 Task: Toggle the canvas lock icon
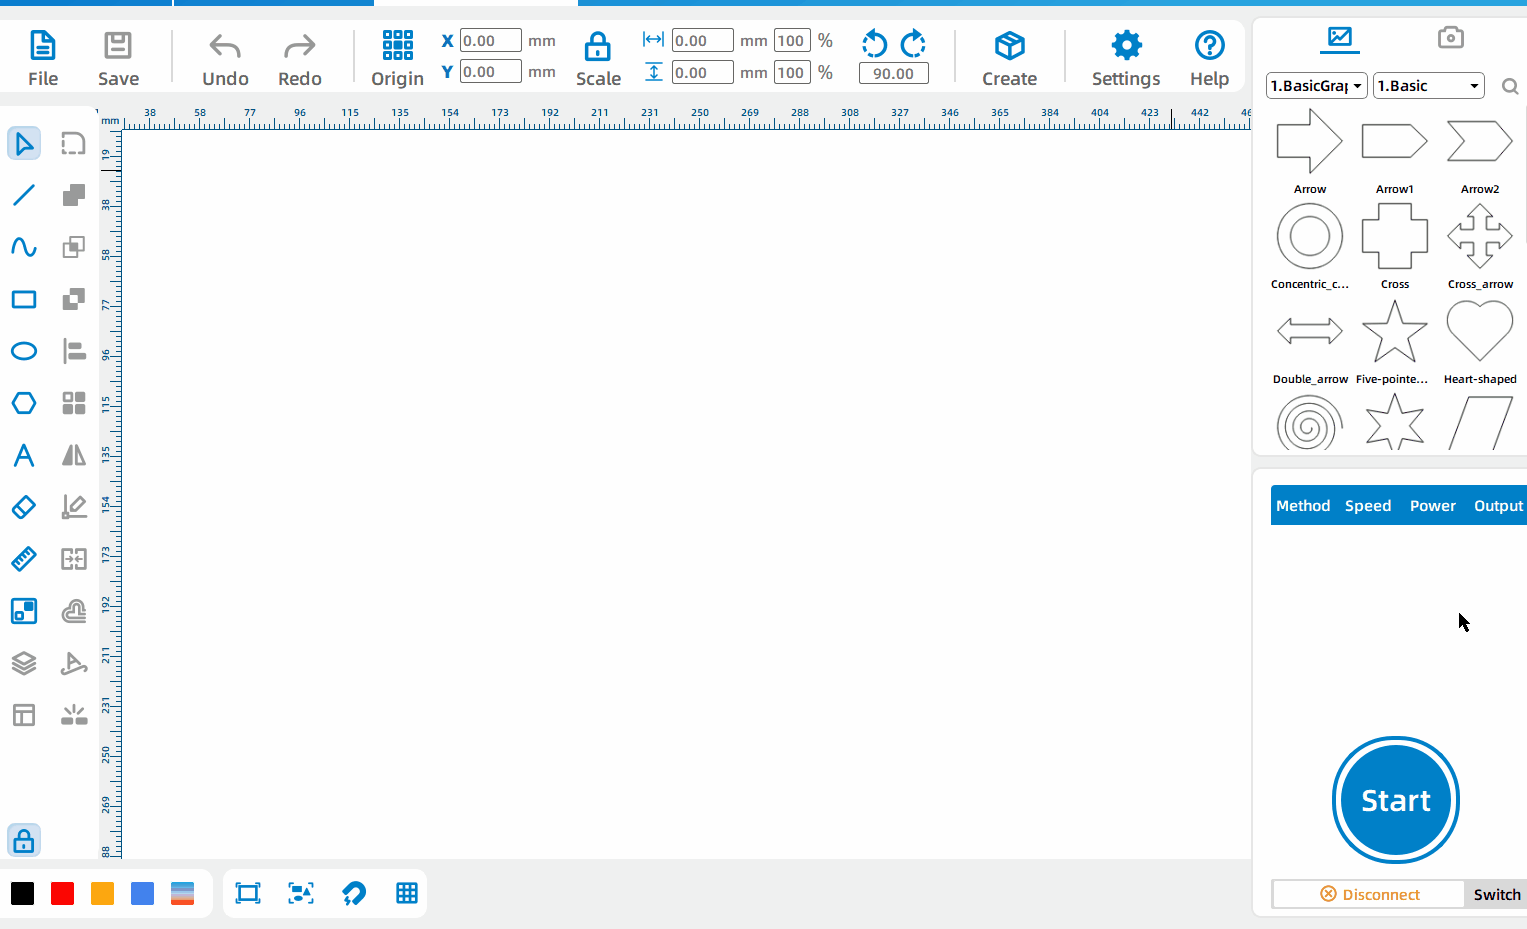[x=24, y=840]
